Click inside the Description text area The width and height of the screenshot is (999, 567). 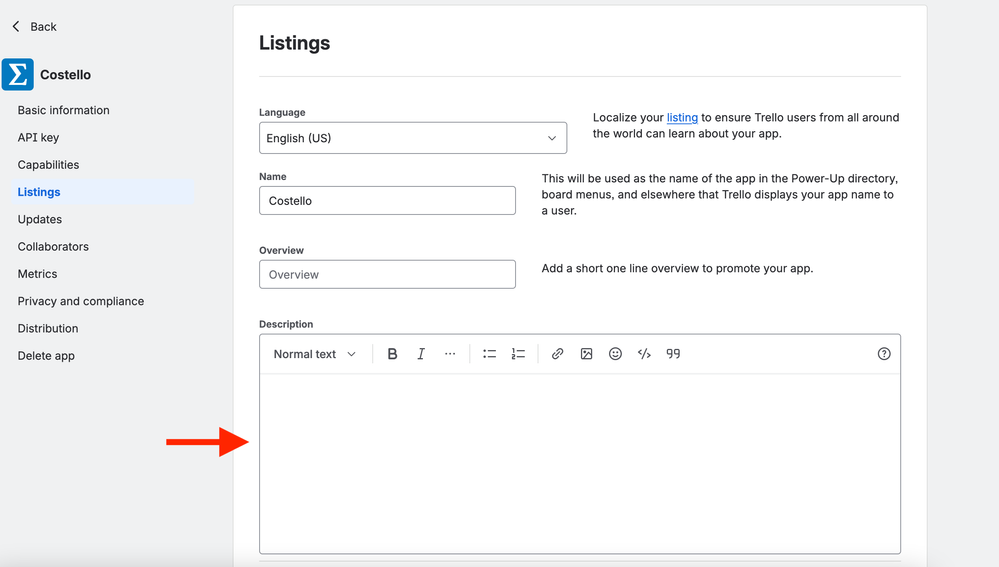(580, 463)
